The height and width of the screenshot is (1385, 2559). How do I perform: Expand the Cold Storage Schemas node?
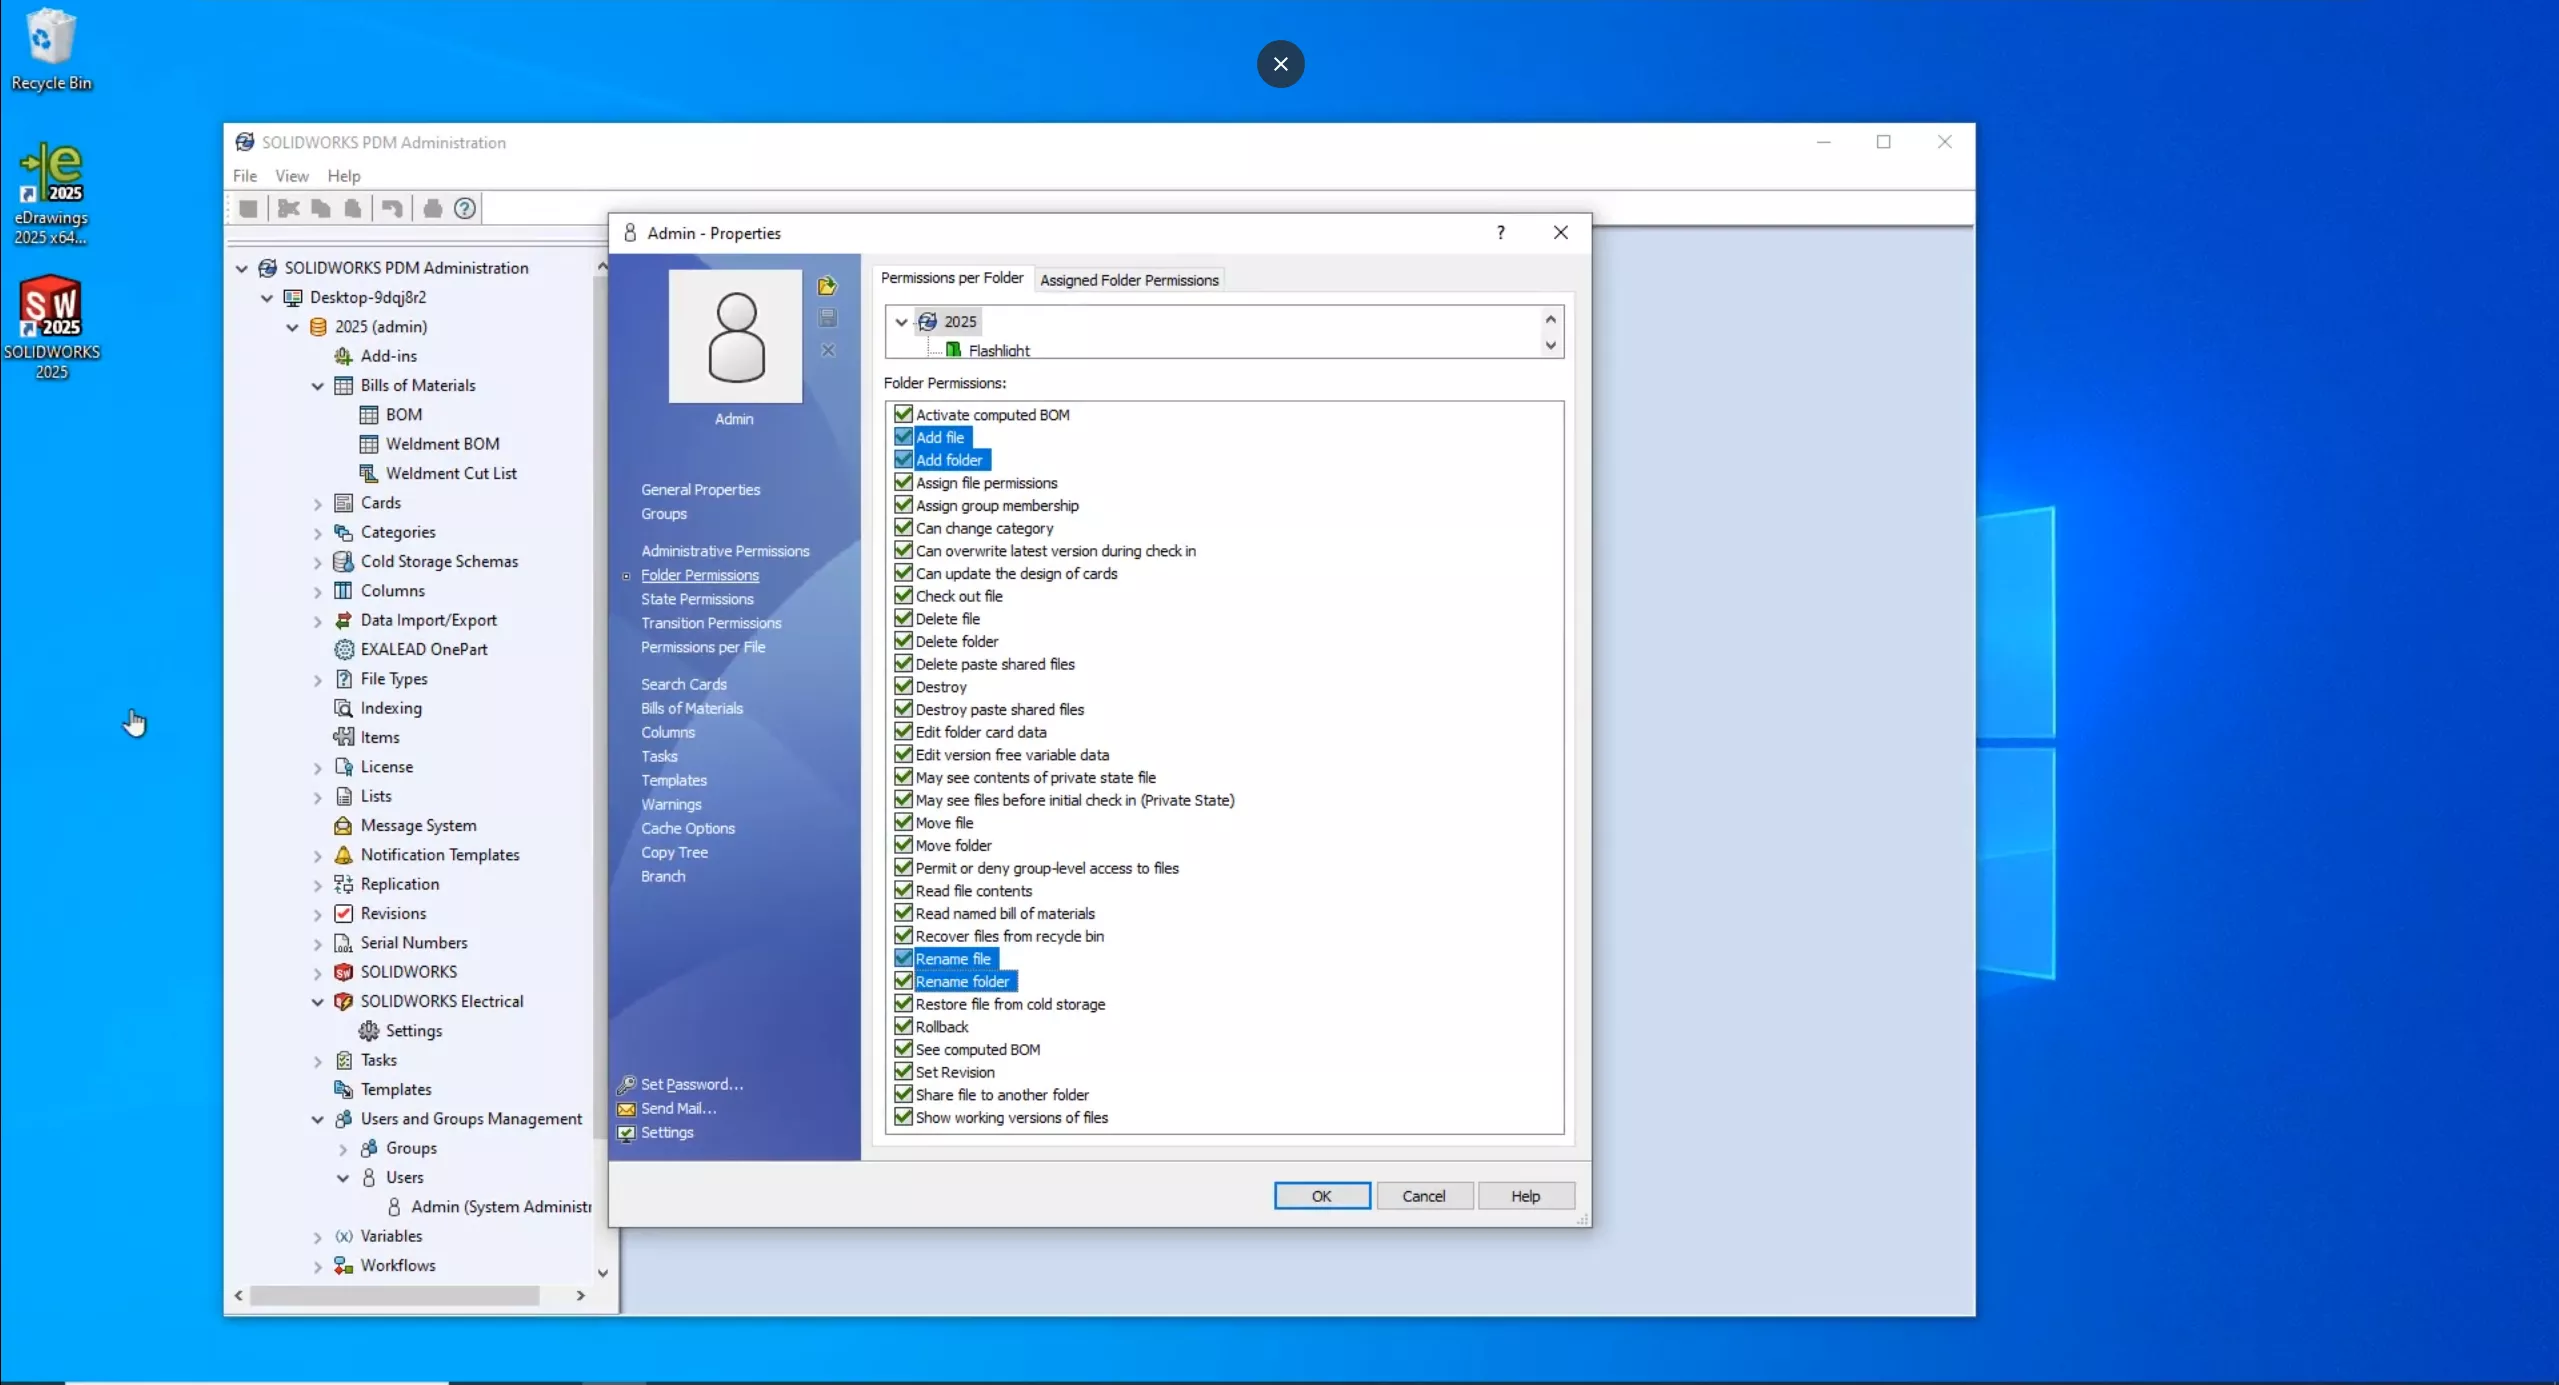click(317, 563)
